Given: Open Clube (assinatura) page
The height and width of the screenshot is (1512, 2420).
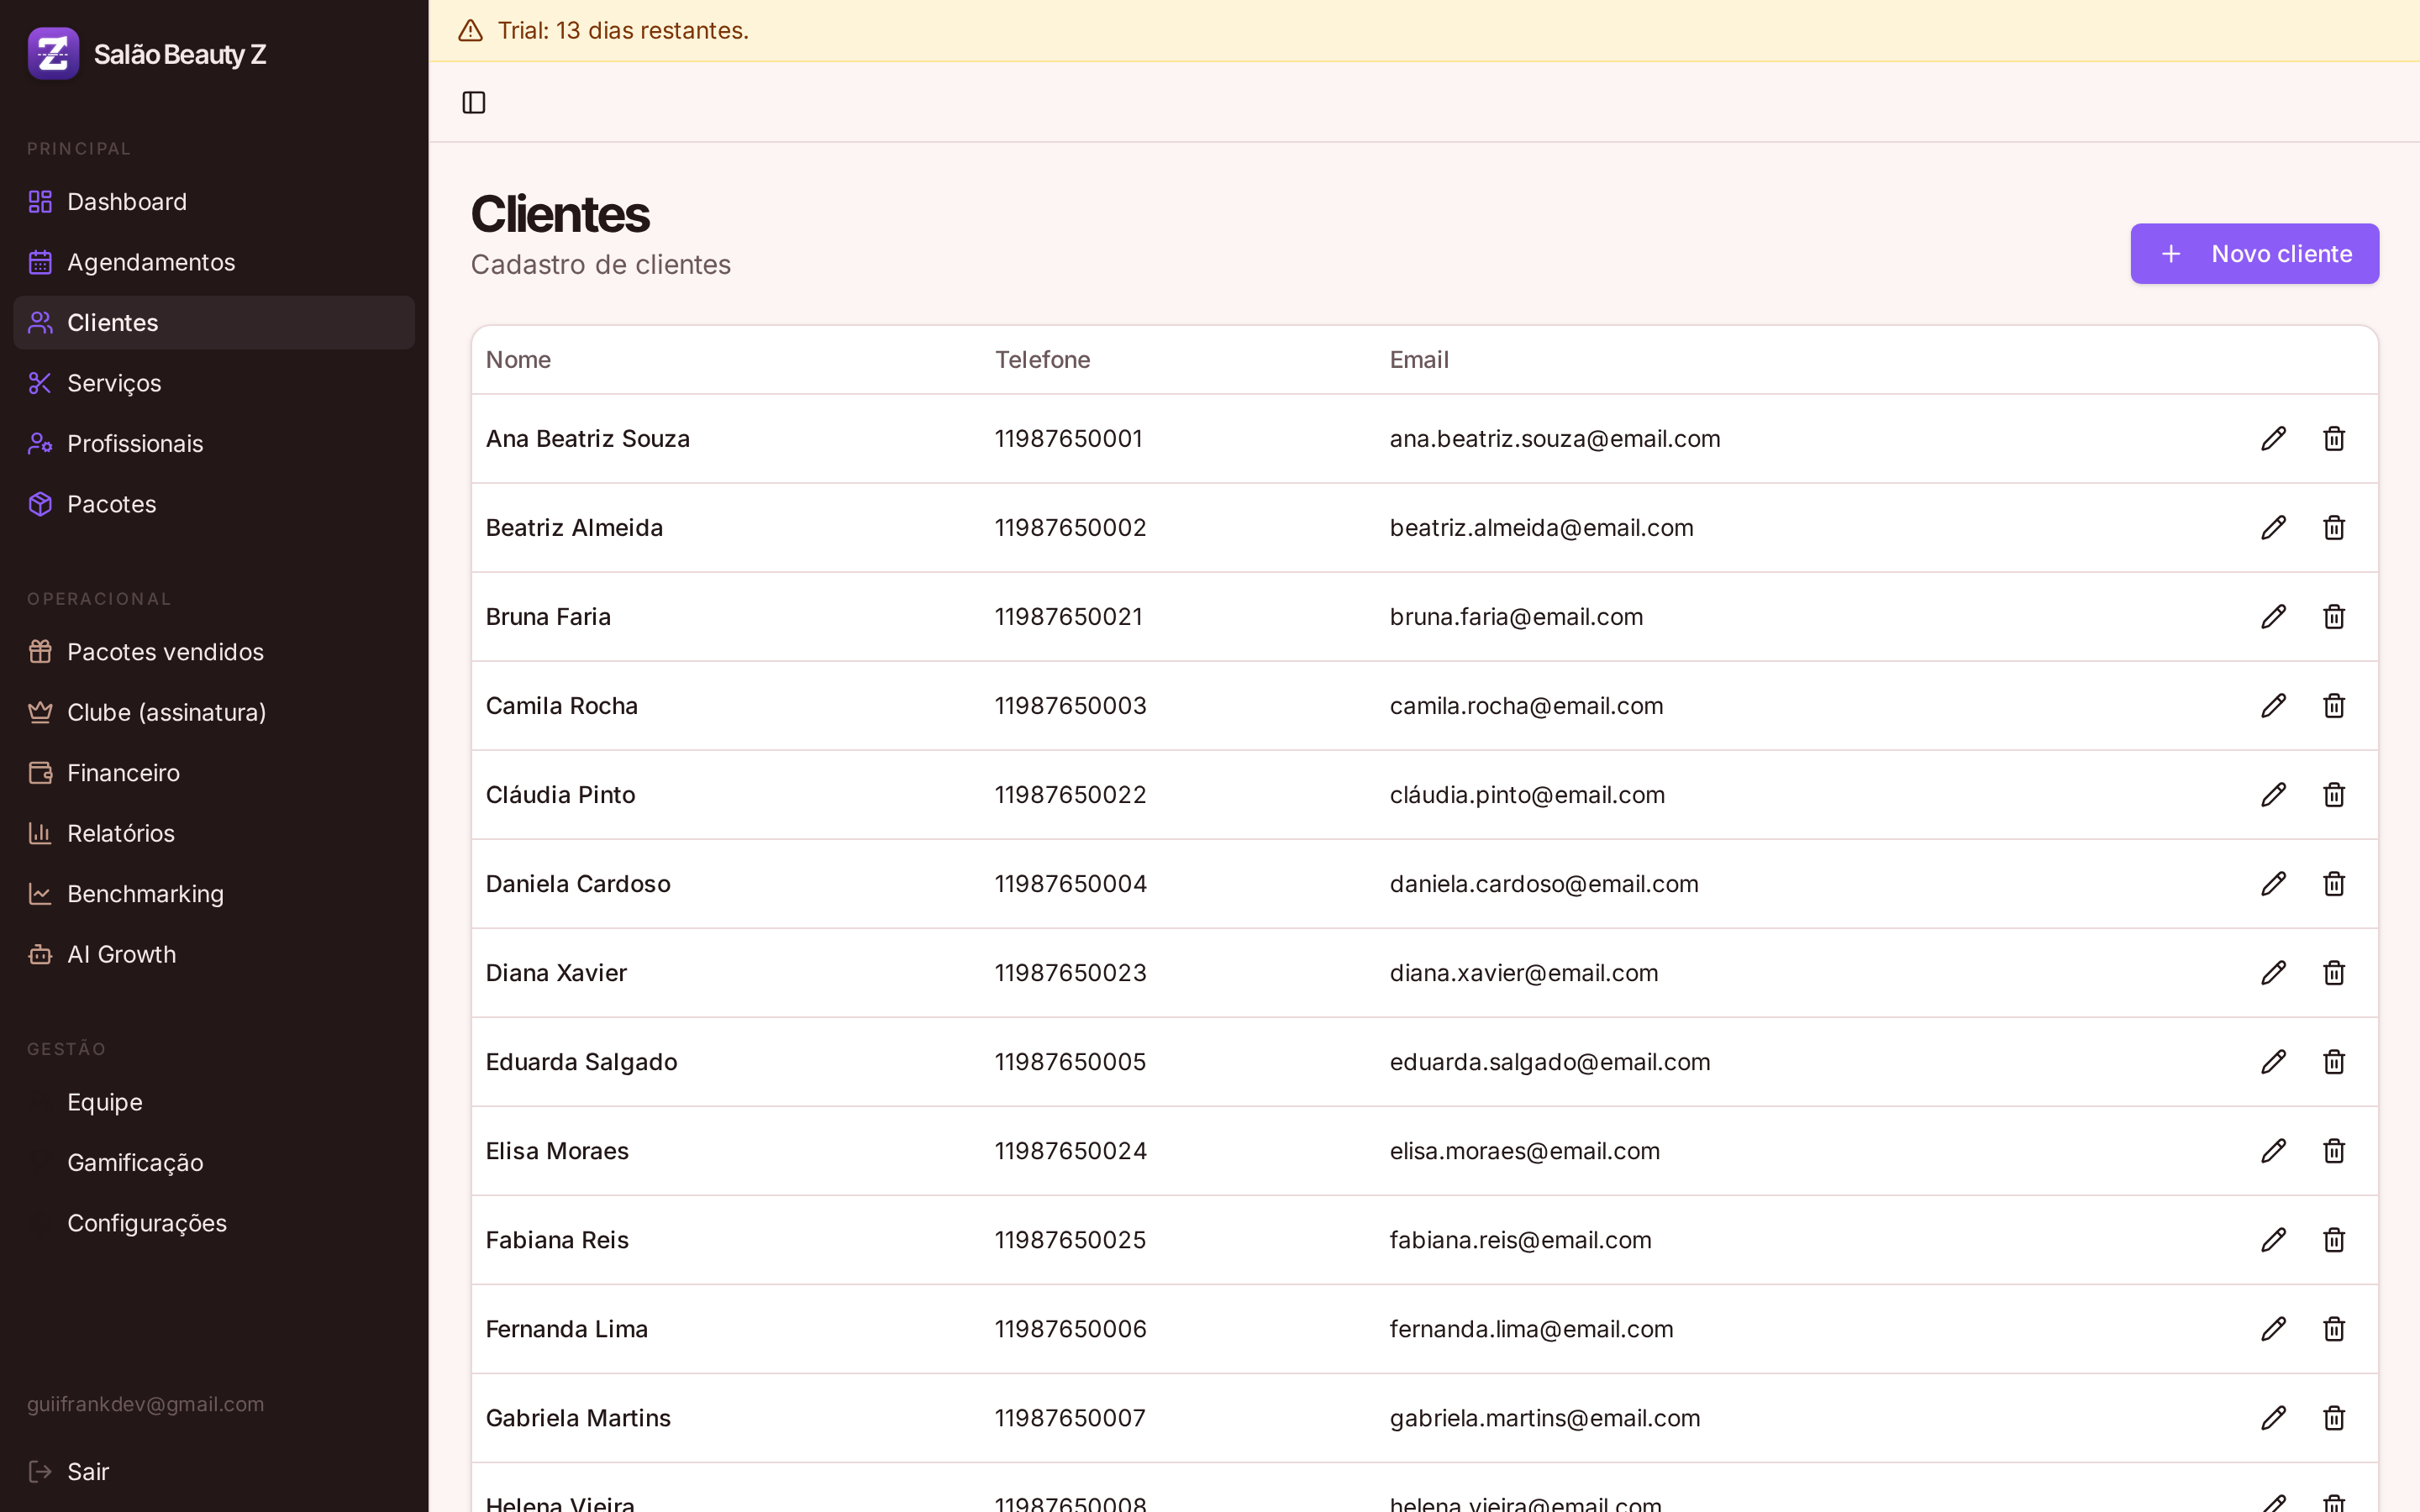Looking at the screenshot, I should point(214,712).
